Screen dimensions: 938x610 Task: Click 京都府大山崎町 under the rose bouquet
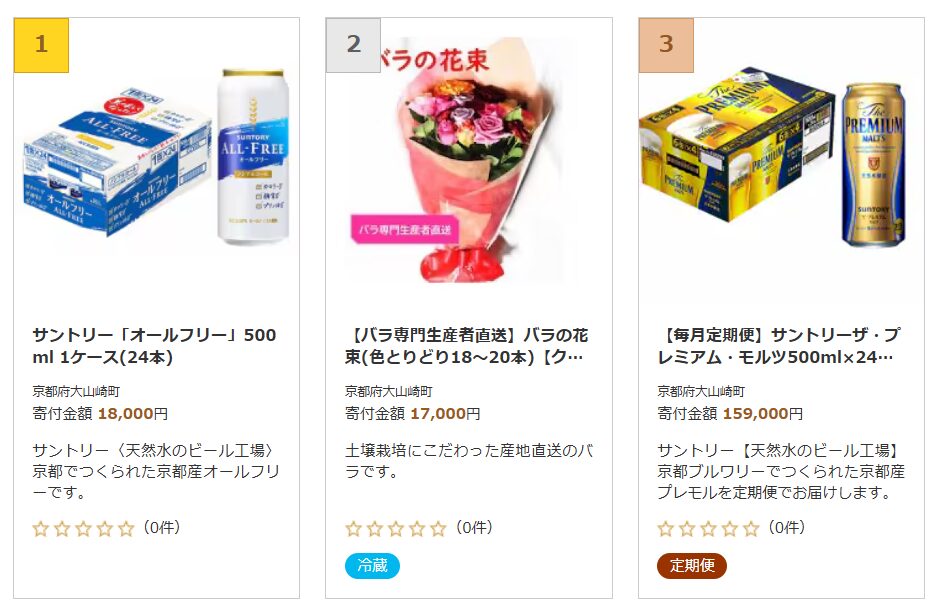[x=388, y=391]
